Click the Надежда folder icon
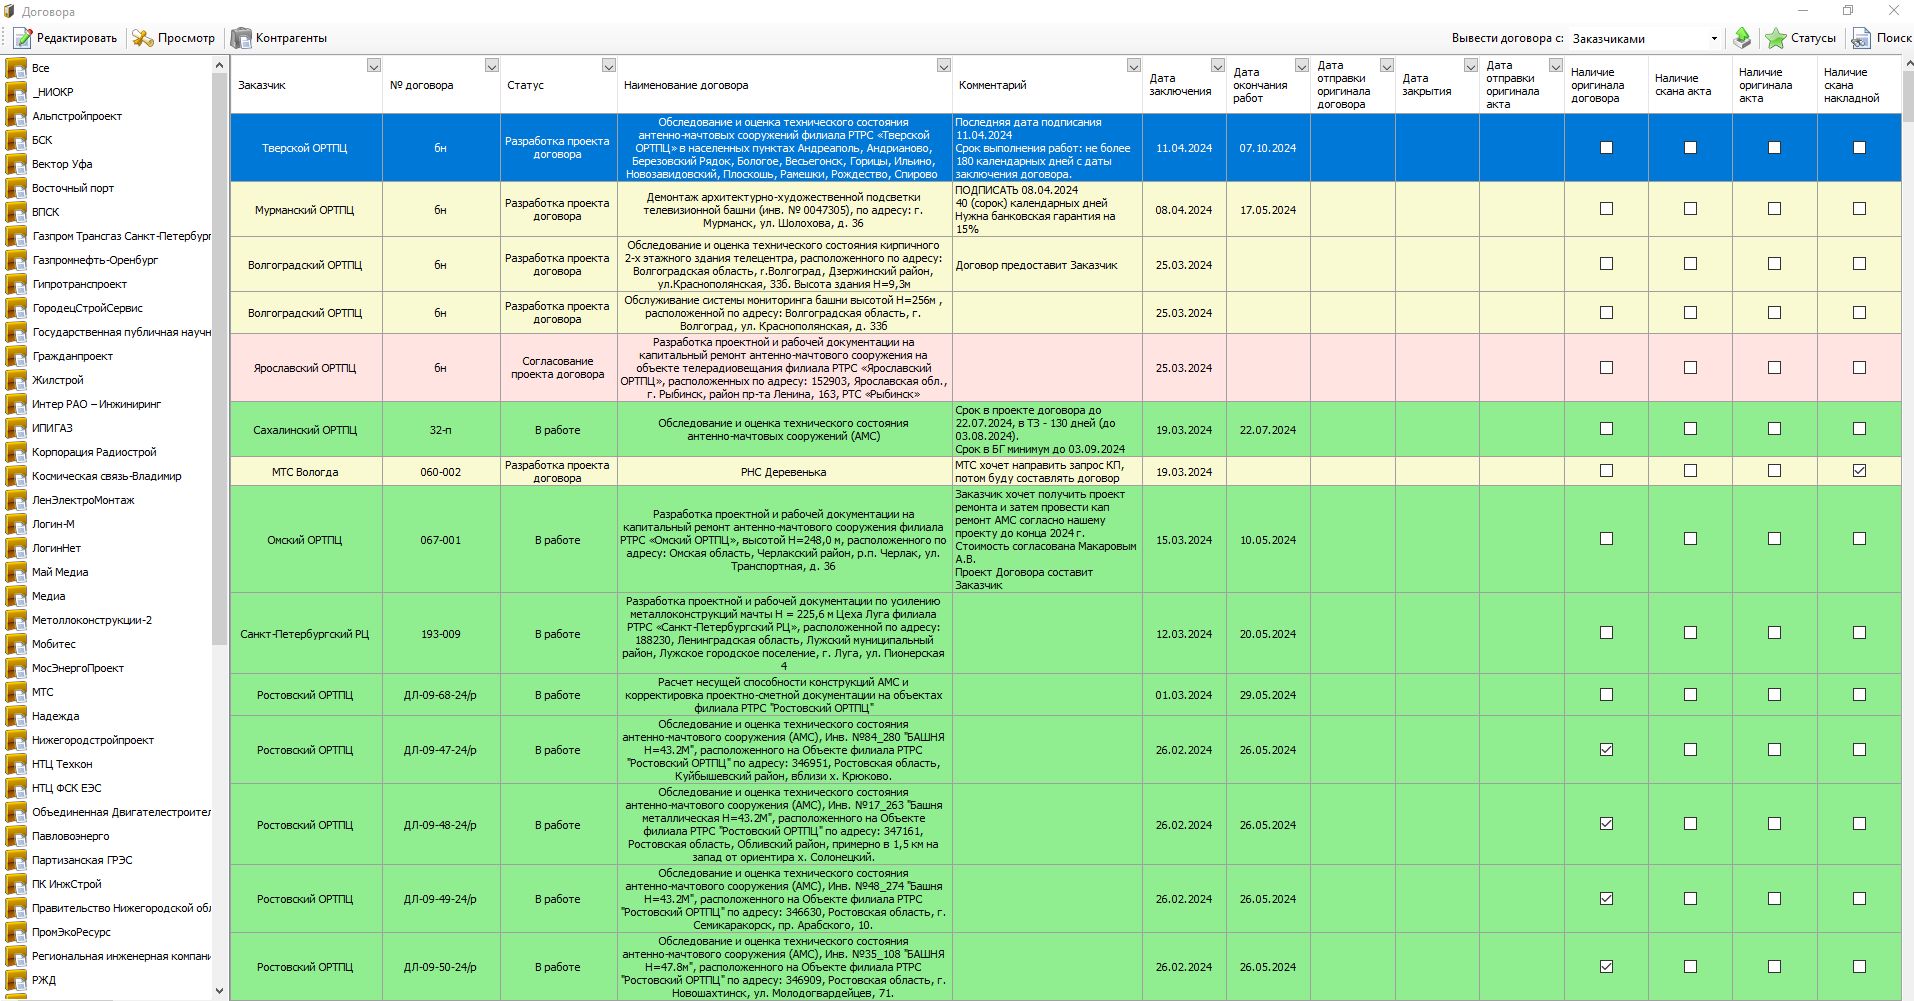The height and width of the screenshot is (1001, 1914). [16, 716]
